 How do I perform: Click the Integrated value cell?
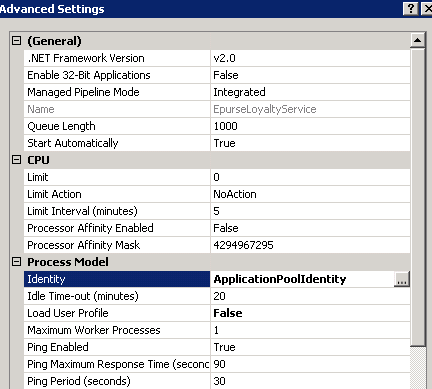pyautogui.click(x=310, y=92)
